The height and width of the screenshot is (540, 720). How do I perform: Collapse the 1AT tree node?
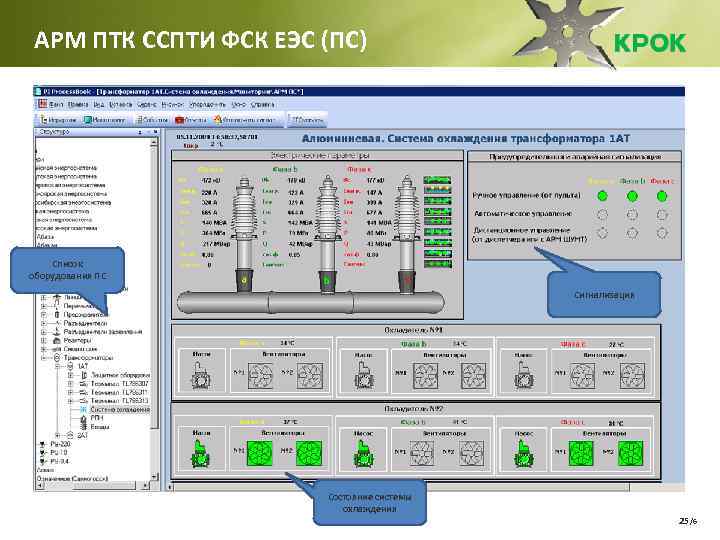pyautogui.click(x=57, y=366)
